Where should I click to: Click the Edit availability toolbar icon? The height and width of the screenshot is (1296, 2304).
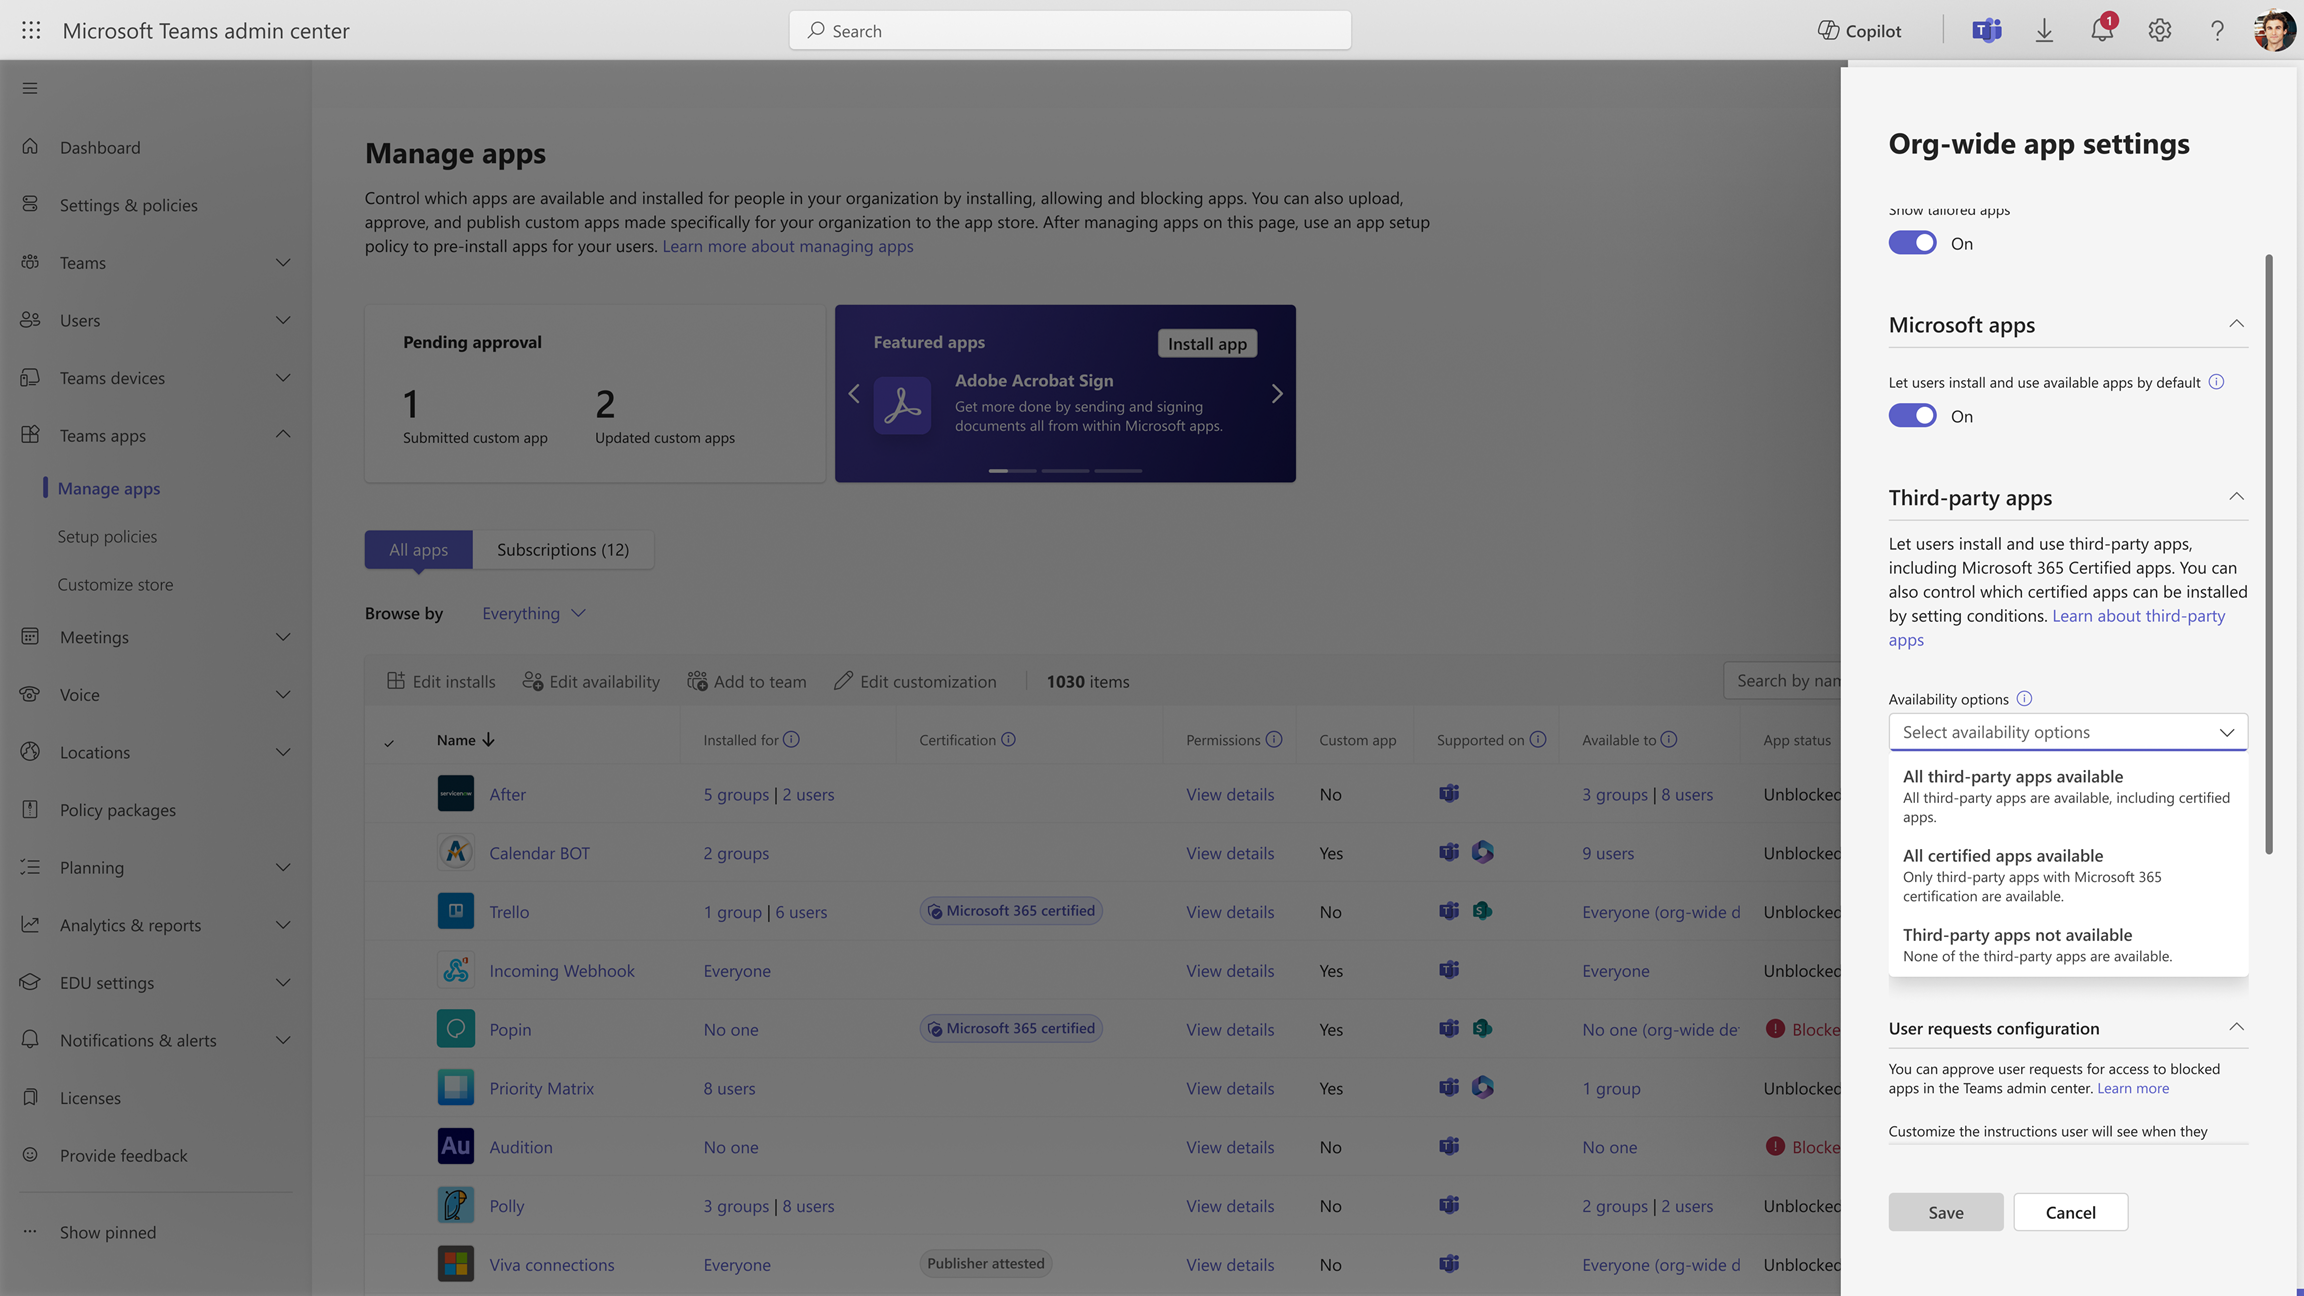click(x=533, y=681)
